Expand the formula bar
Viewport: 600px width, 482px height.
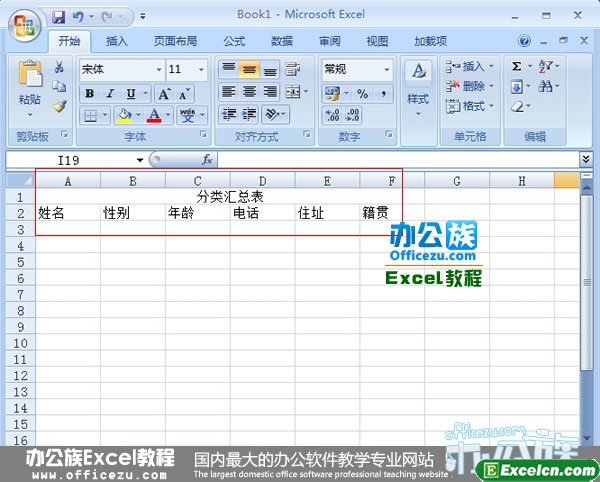point(585,159)
